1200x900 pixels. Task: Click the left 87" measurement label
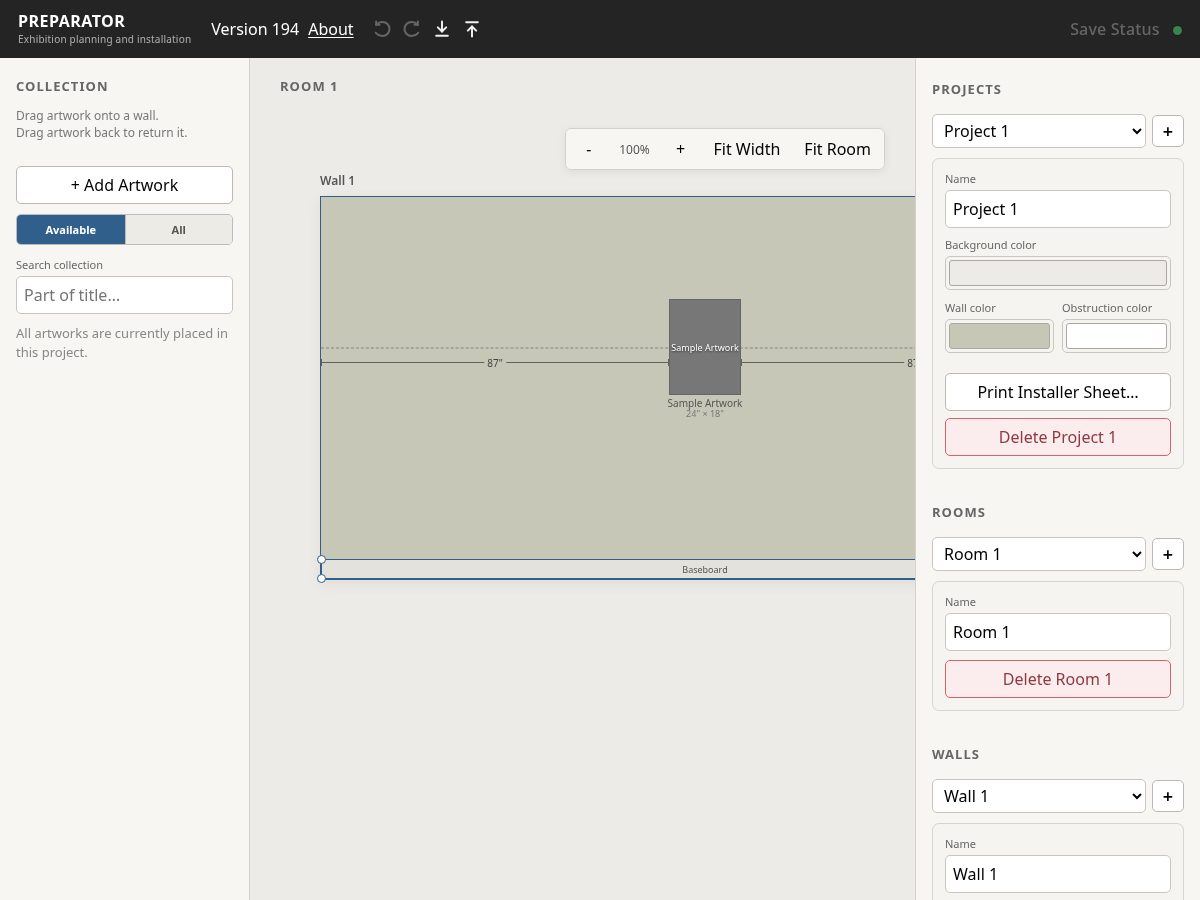pyautogui.click(x=495, y=363)
